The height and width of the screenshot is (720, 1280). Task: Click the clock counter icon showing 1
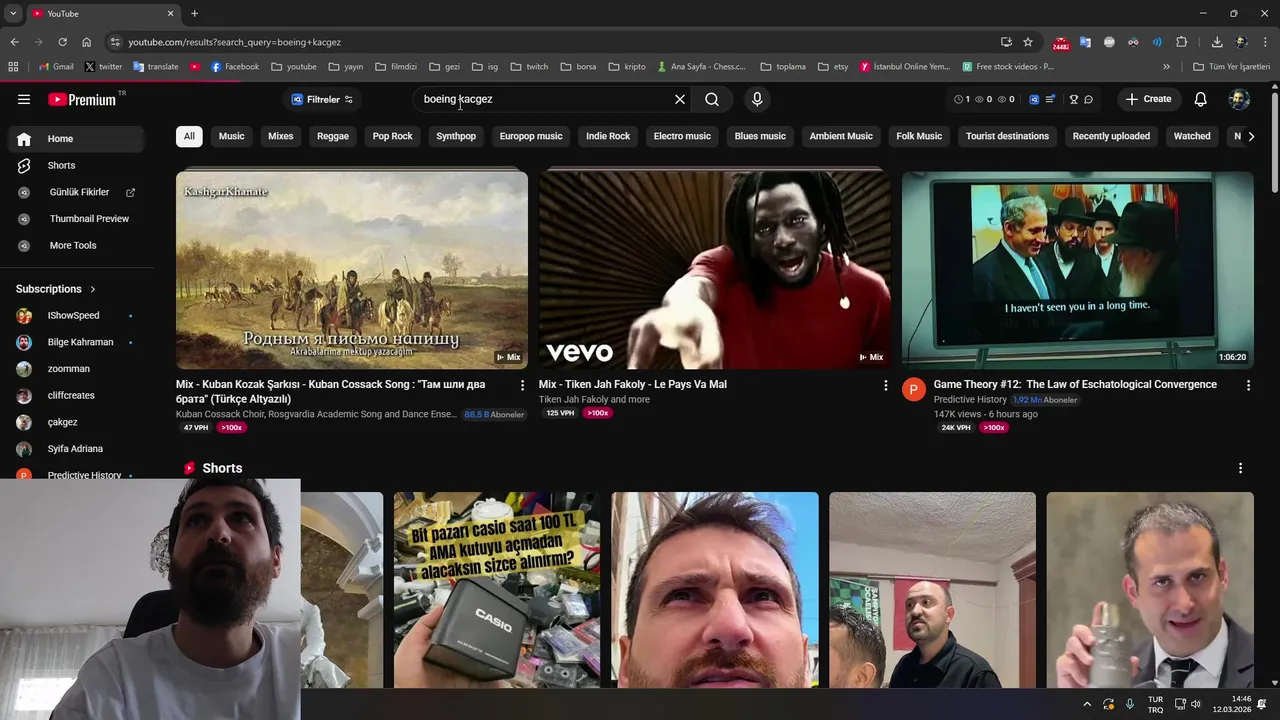pos(962,99)
